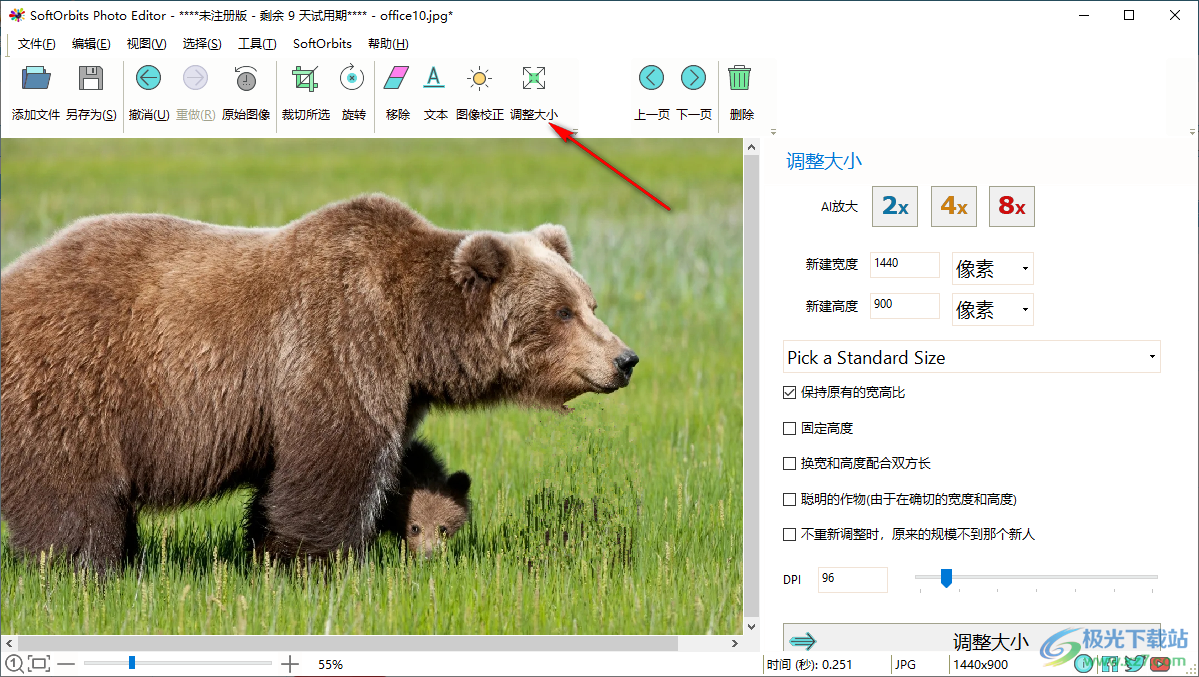Image resolution: width=1199 pixels, height=677 pixels.
Task: Open the 工具 menu
Action: (x=256, y=43)
